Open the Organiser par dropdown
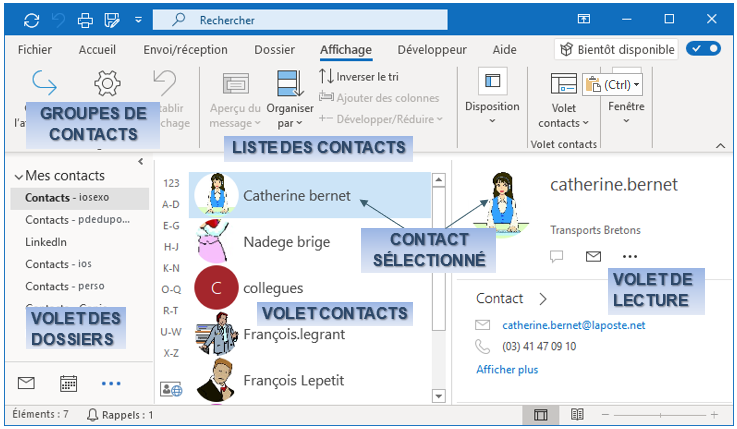This screenshot has width=737, height=429. [290, 100]
